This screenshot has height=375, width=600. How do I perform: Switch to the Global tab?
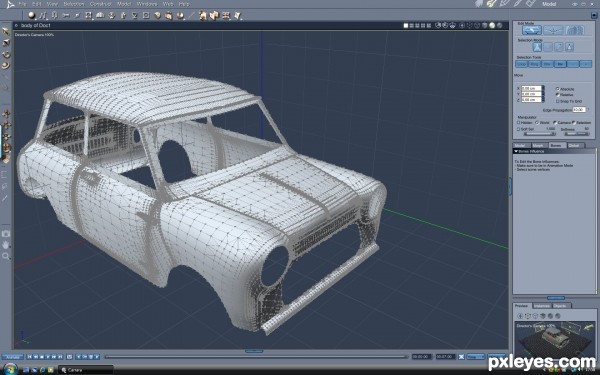(574, 145)
